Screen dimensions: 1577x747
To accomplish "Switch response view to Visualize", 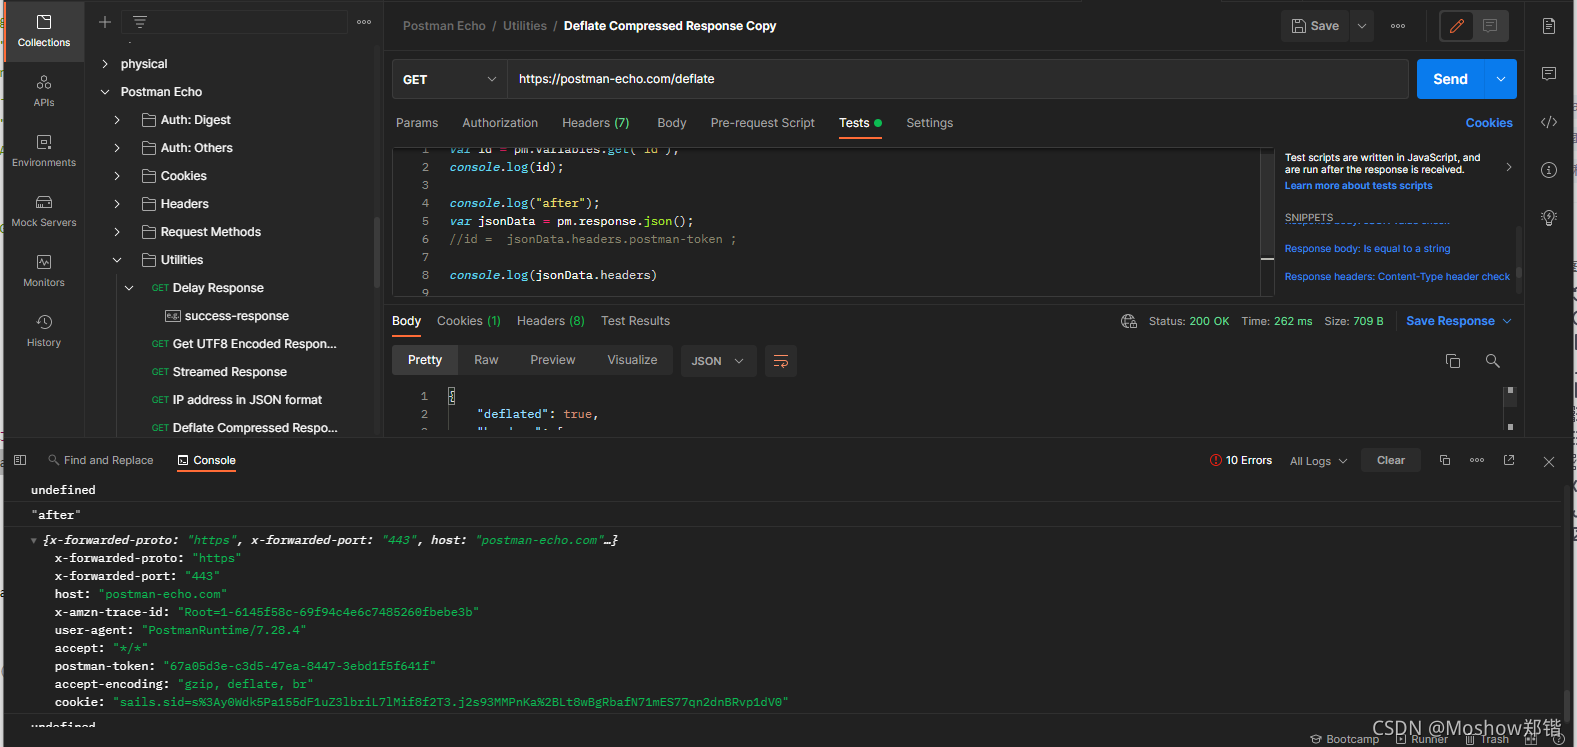I will click(633, 360).
